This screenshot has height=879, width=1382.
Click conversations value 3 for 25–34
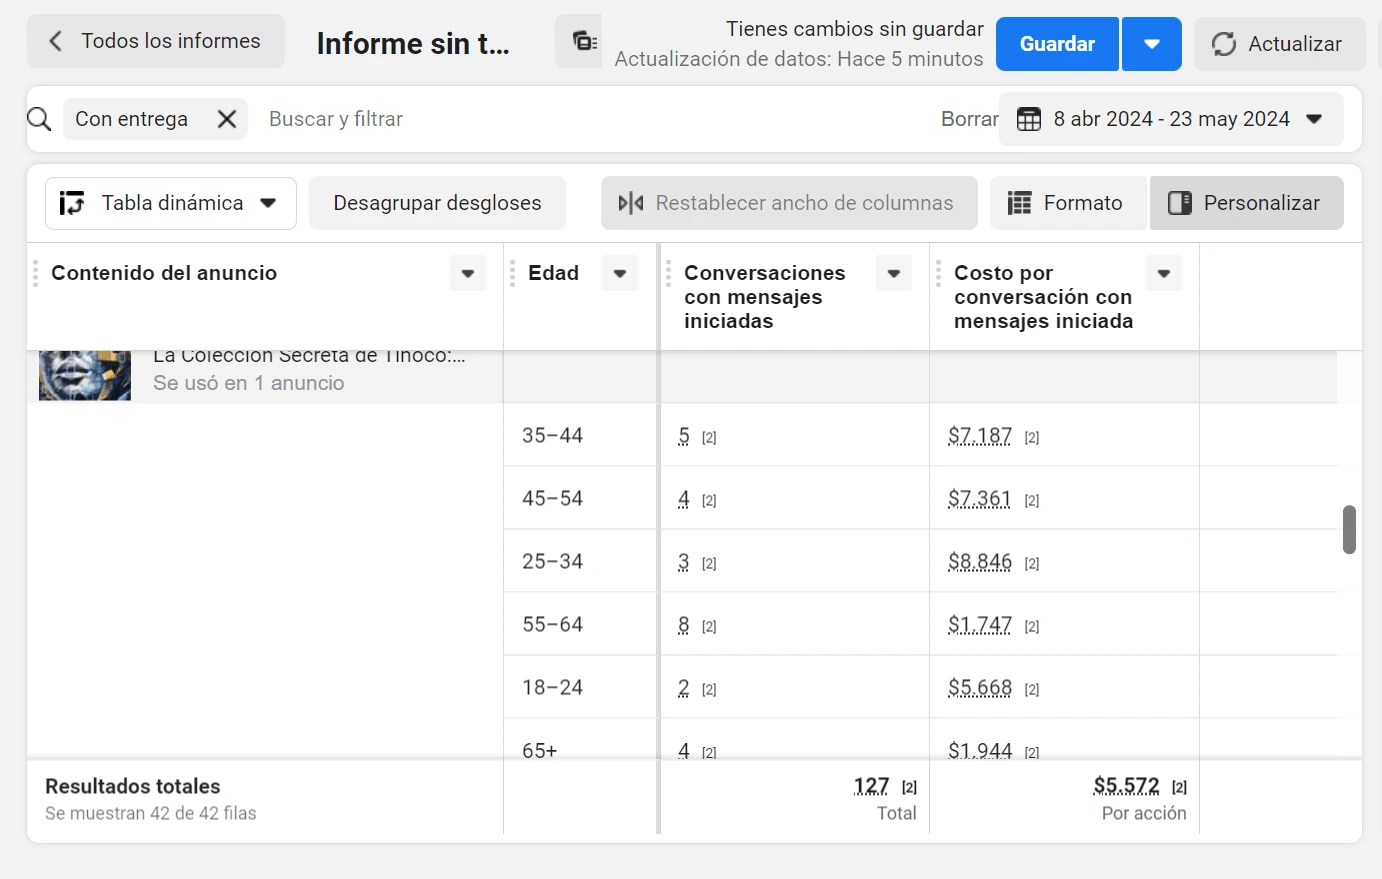tap(684, 562)
